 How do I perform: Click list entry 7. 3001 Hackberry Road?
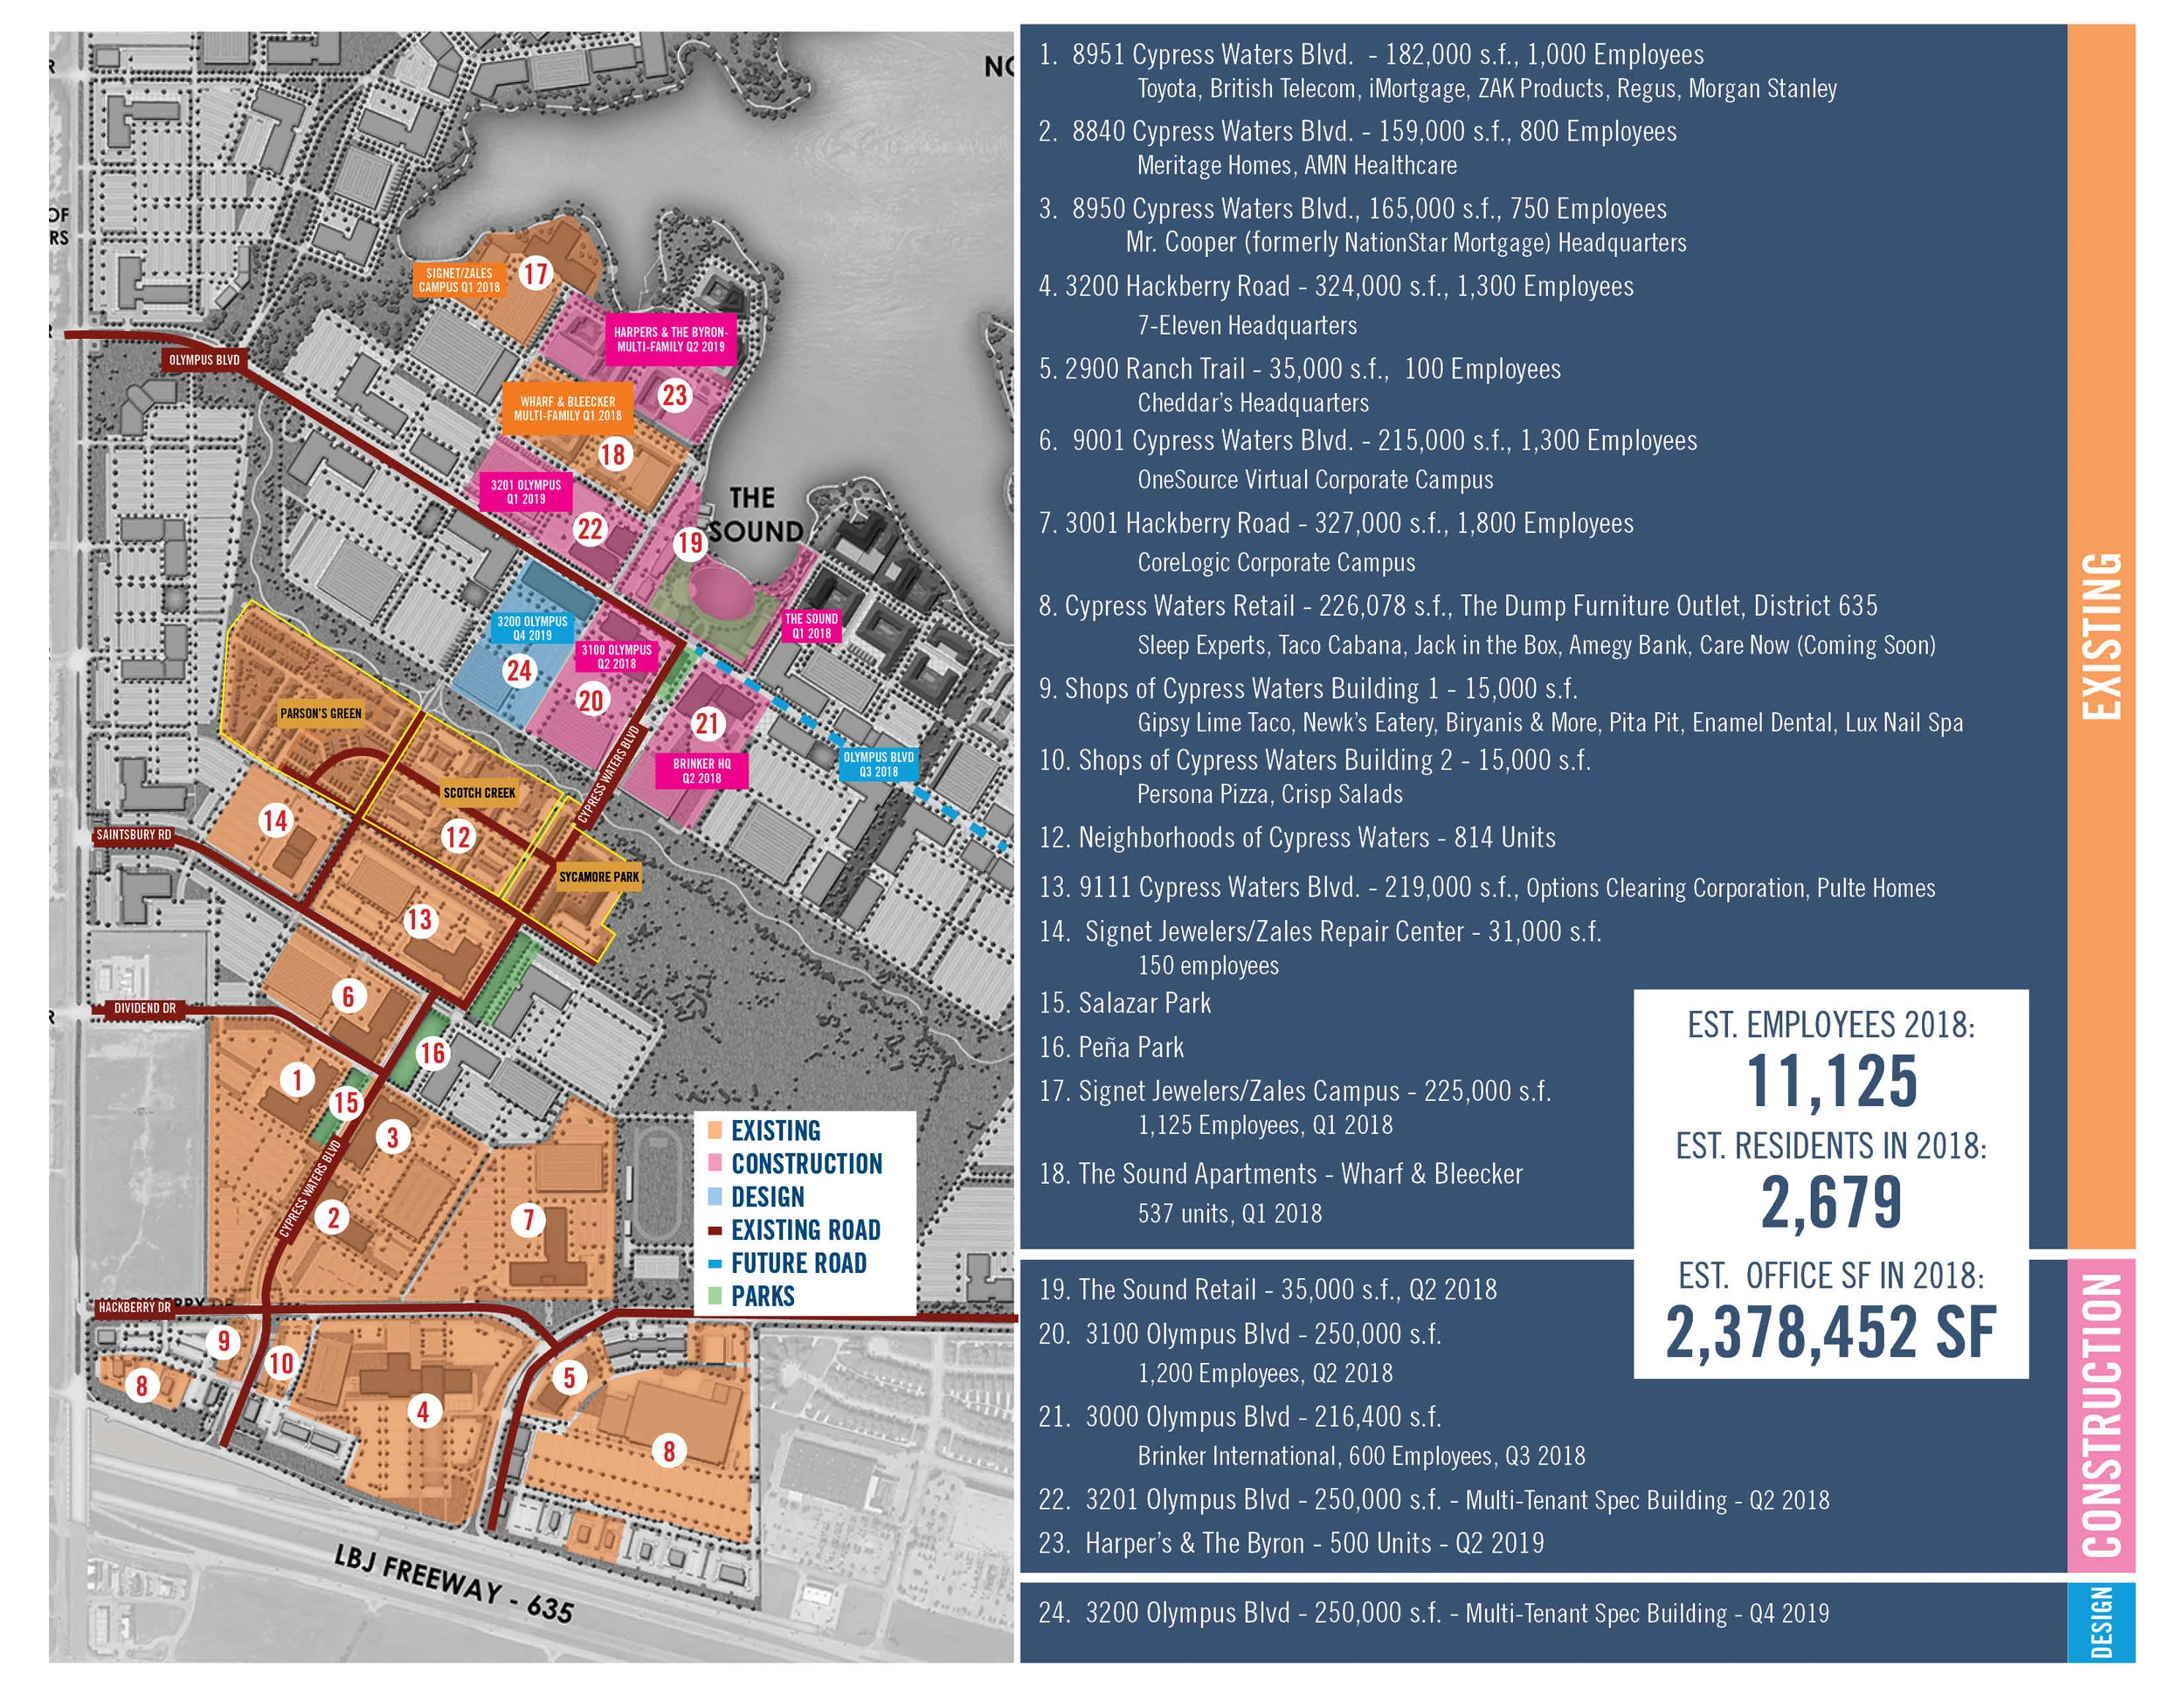point(1336,524)
